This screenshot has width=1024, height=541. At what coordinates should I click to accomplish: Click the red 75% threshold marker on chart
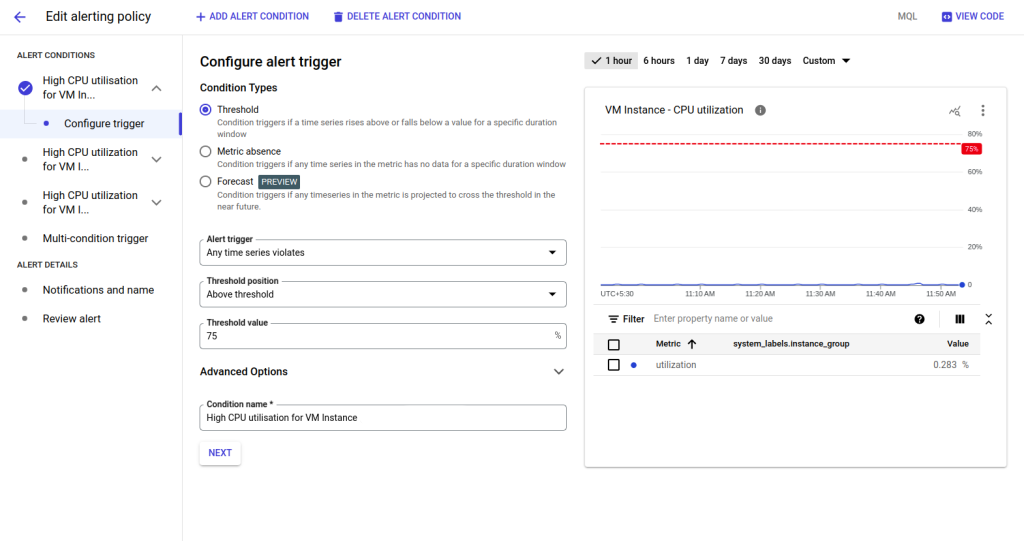click(x=970, y=149)
